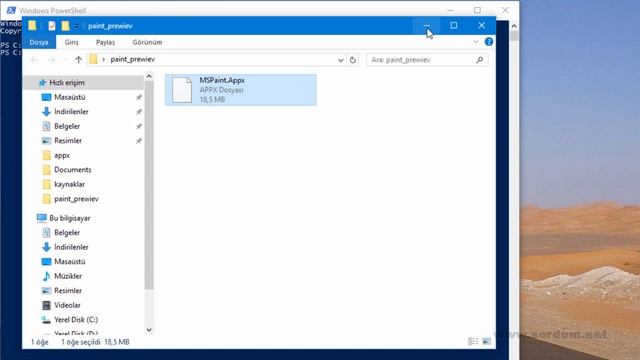Click the folder icon in address bar
This screenshot has height=360, width=640.
click(93, 59)
